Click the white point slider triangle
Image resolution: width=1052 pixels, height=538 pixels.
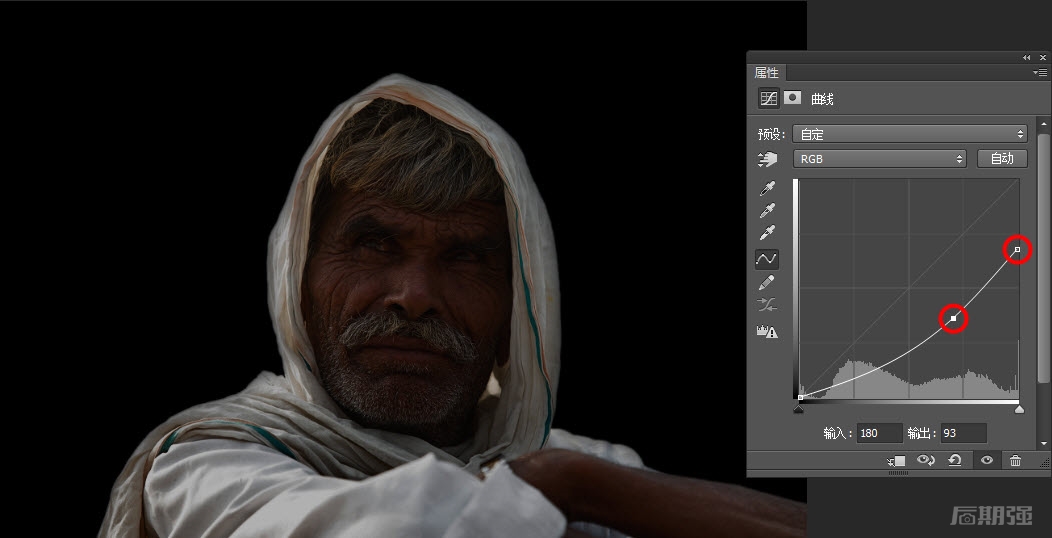tap(1019, 409)
